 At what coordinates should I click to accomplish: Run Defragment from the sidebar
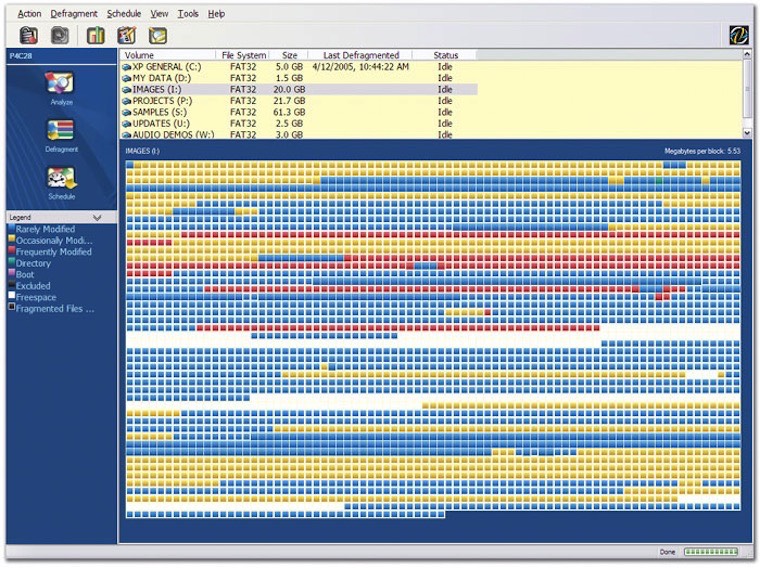61,136
